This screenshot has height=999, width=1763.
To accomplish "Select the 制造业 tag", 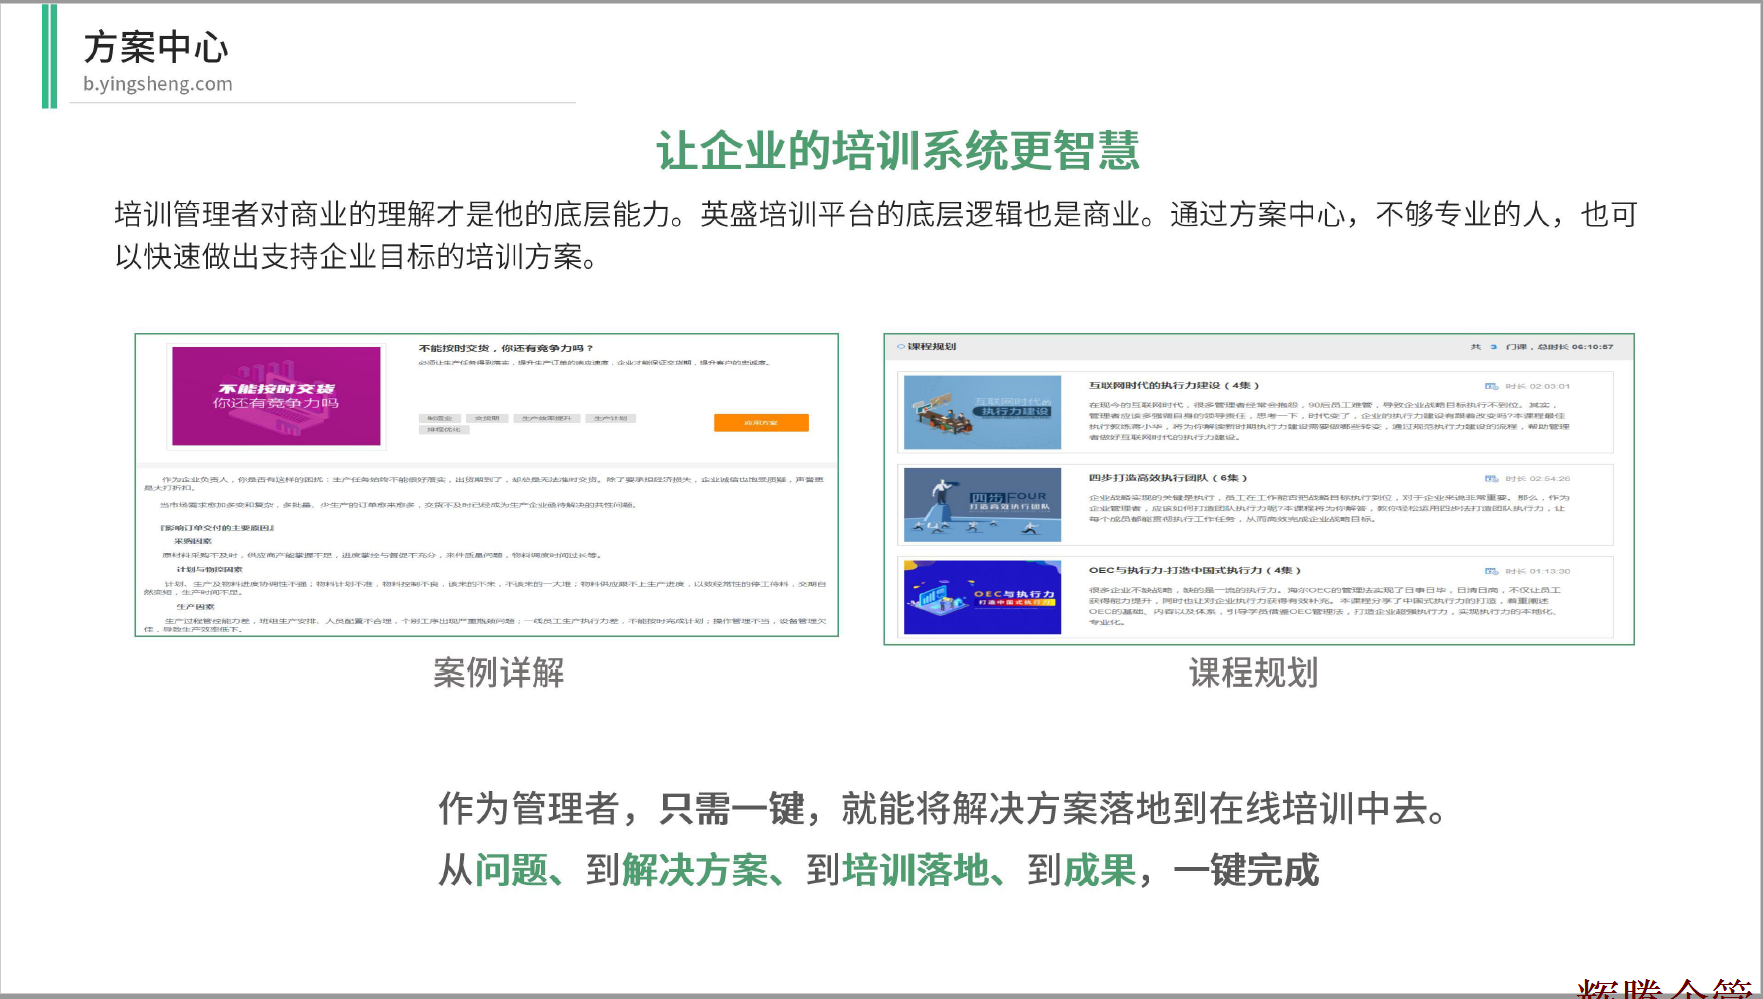I will [440, 418].
